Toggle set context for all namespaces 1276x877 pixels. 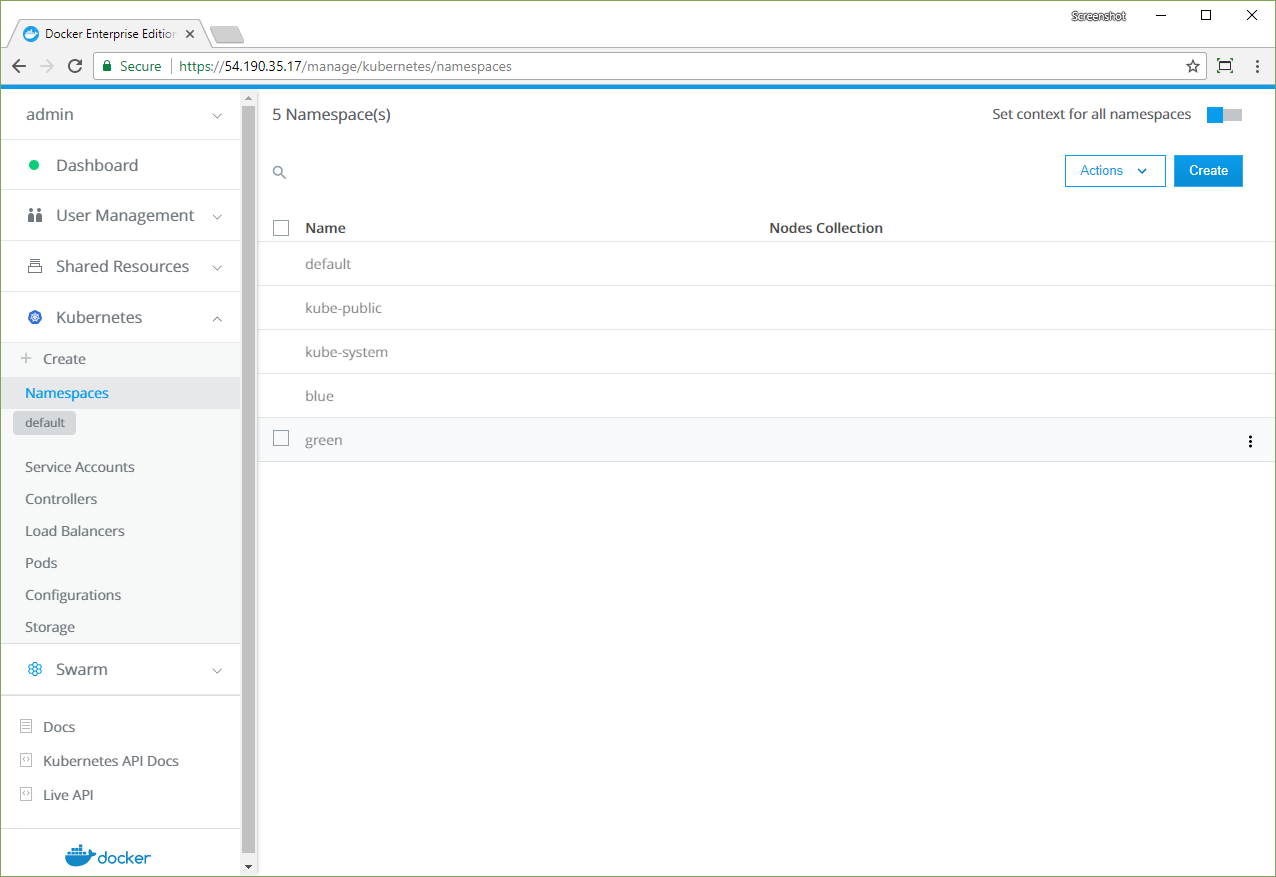coord(1223,115)
